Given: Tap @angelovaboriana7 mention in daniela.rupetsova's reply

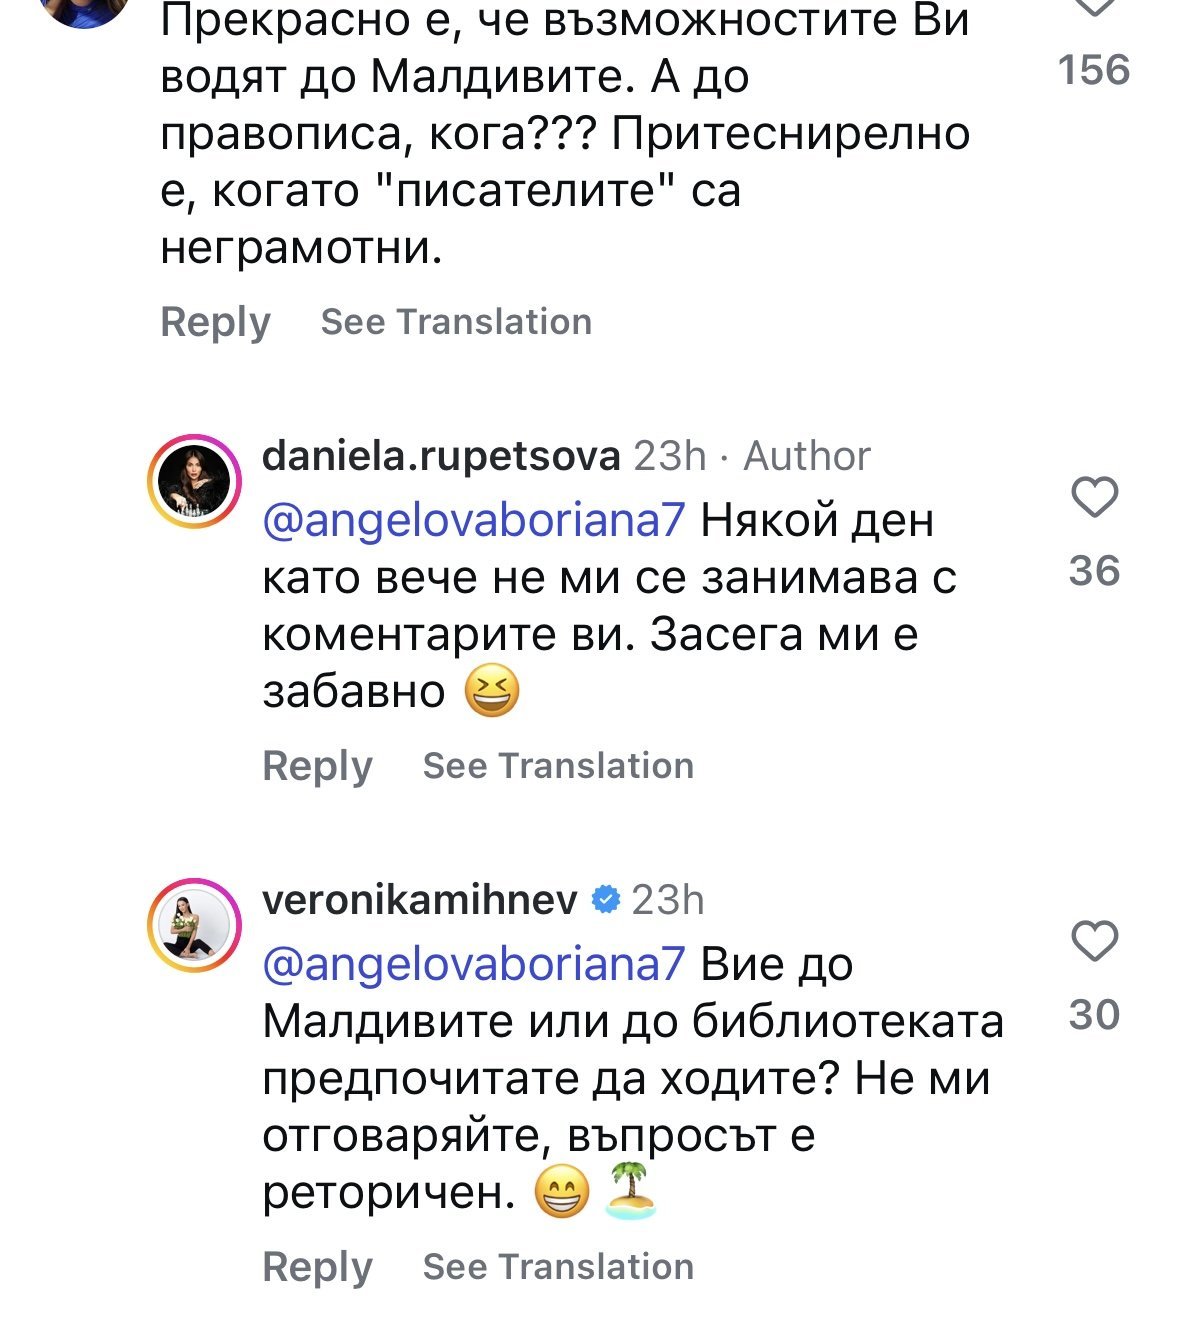Looking at the screenshot, I should [473, 521].
